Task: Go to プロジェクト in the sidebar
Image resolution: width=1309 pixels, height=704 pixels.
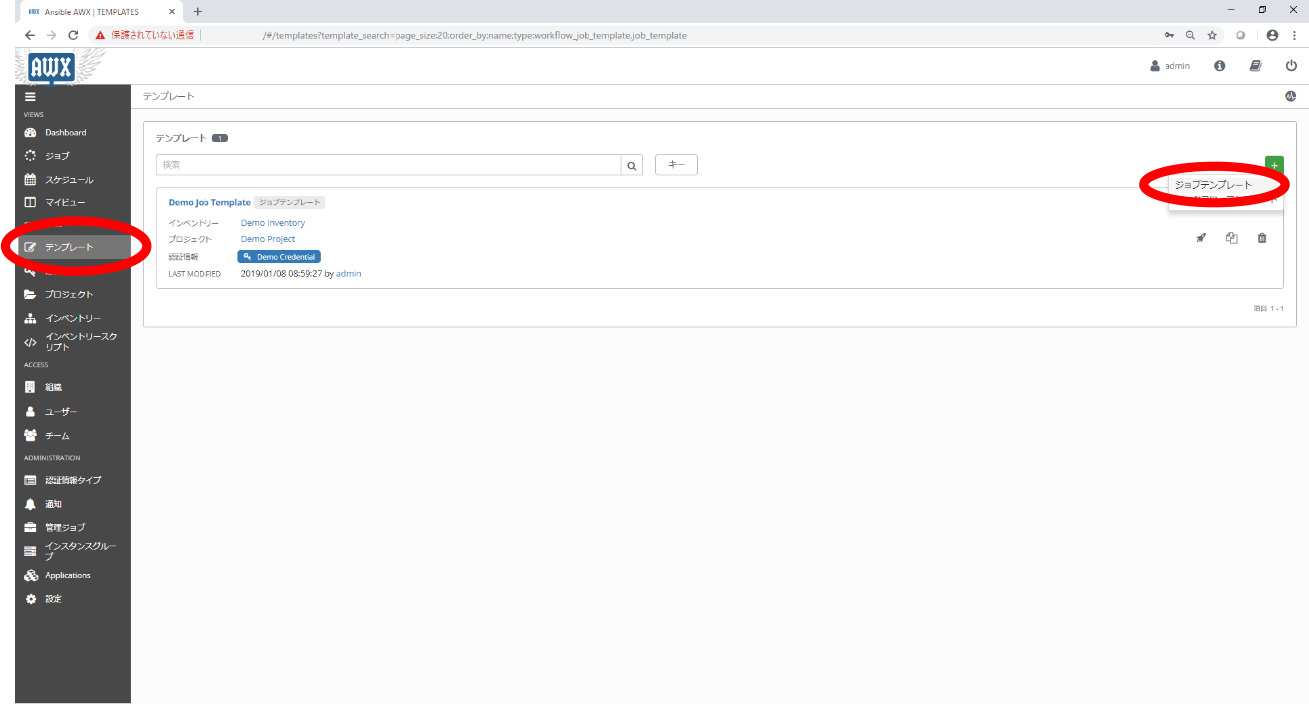Action: point(68,294)
